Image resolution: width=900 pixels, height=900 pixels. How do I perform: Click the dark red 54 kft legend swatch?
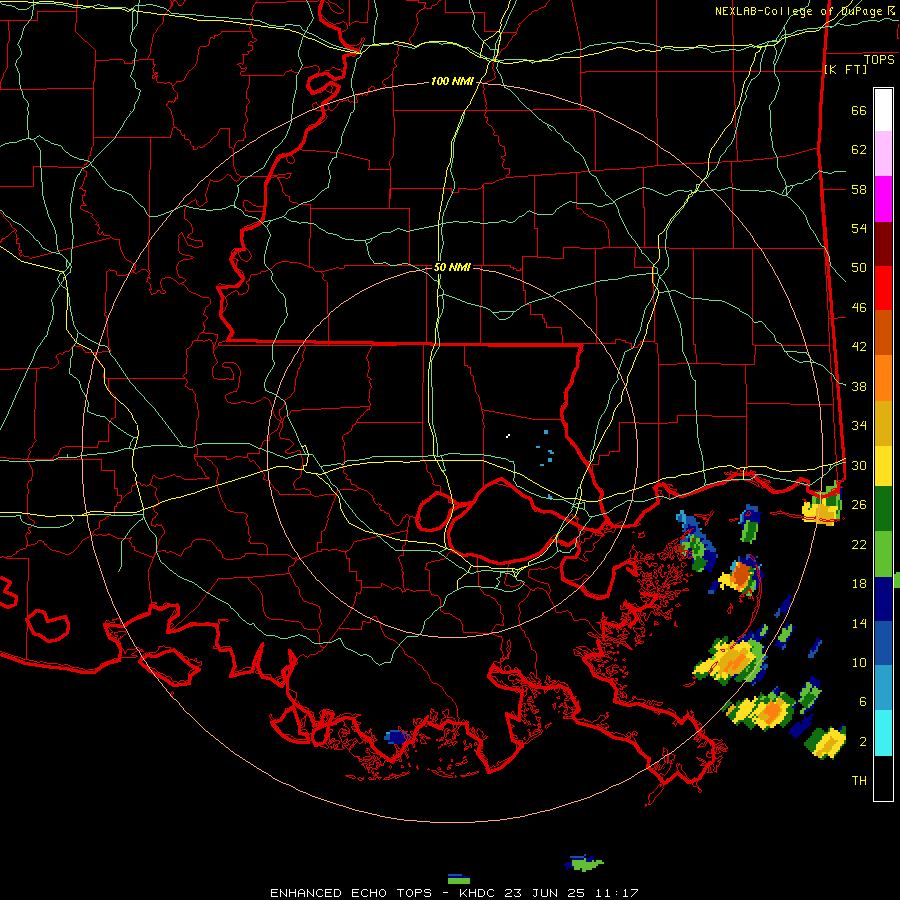pyautogui.click(x=883, y=244)
